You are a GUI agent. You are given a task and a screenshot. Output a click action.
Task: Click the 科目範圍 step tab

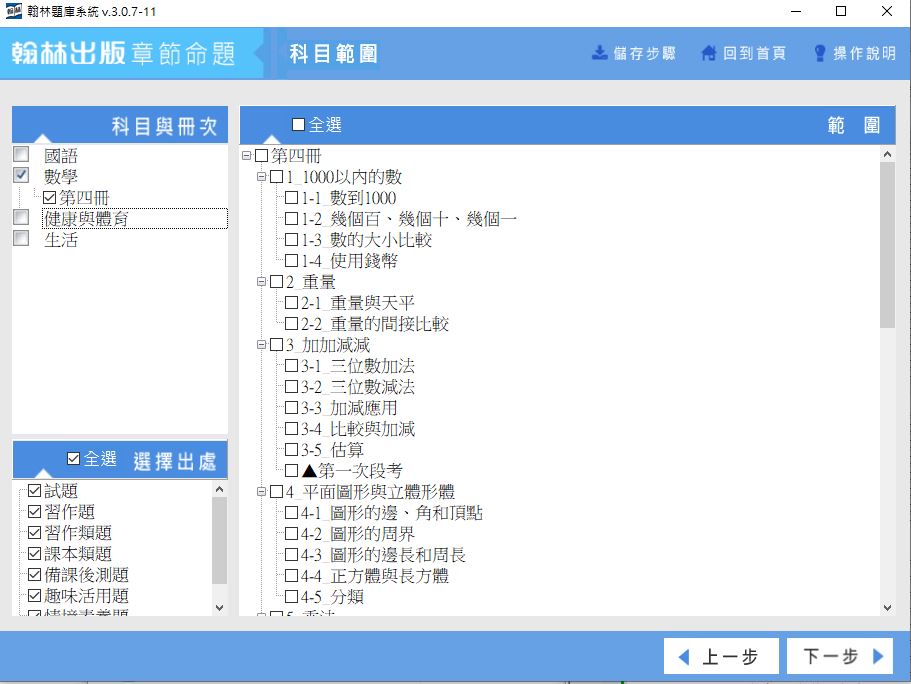coord(333,53)
